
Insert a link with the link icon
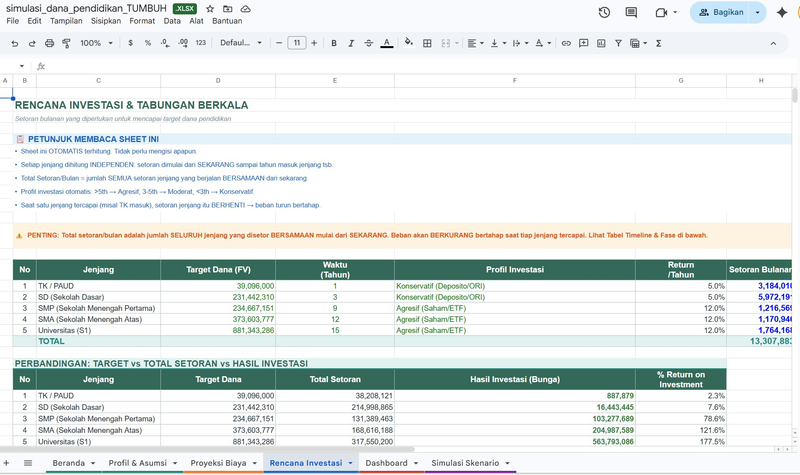coord(566,43)
